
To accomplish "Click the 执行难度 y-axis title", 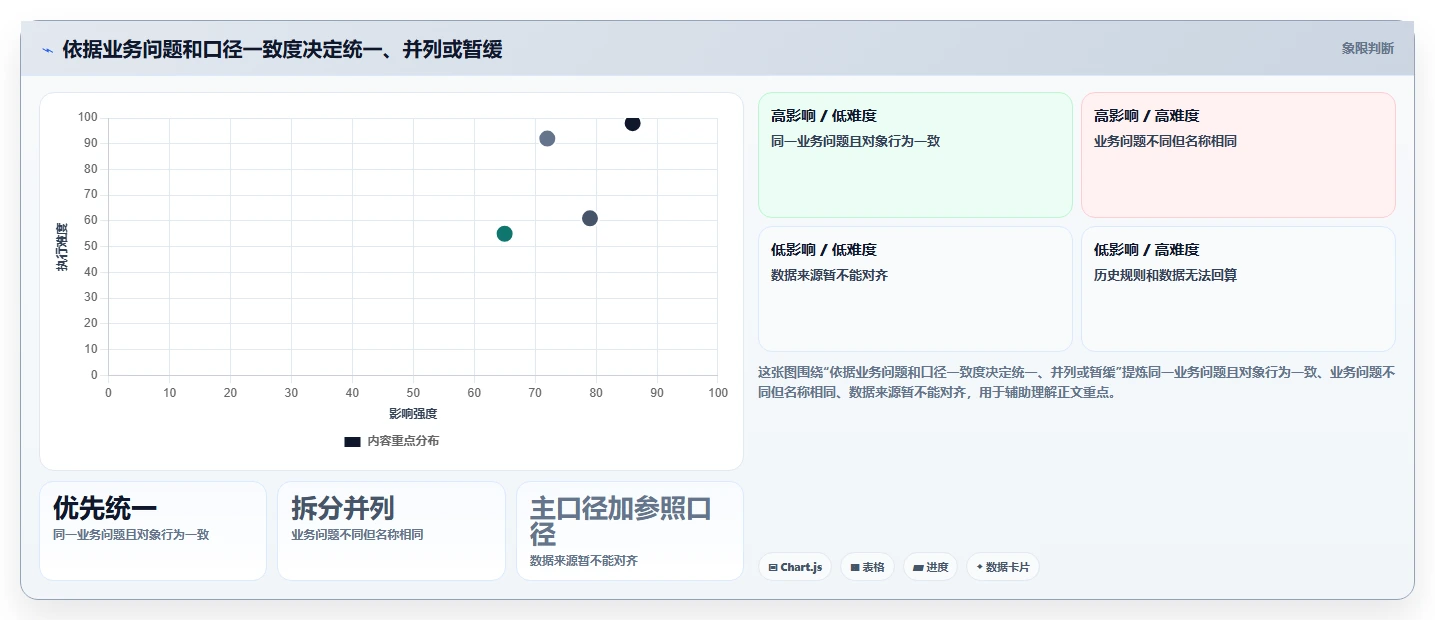I will point(62,247).
